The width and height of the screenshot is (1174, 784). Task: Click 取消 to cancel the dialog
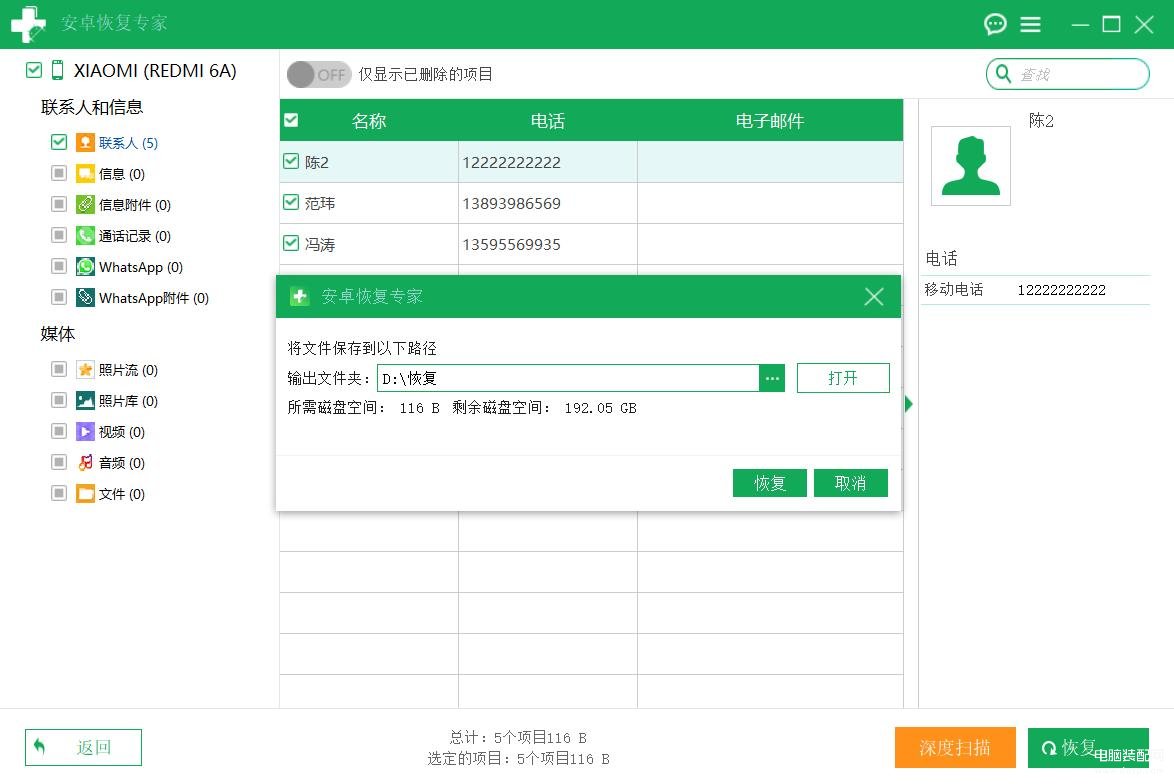pyautogui.click(x=851, y=483)
